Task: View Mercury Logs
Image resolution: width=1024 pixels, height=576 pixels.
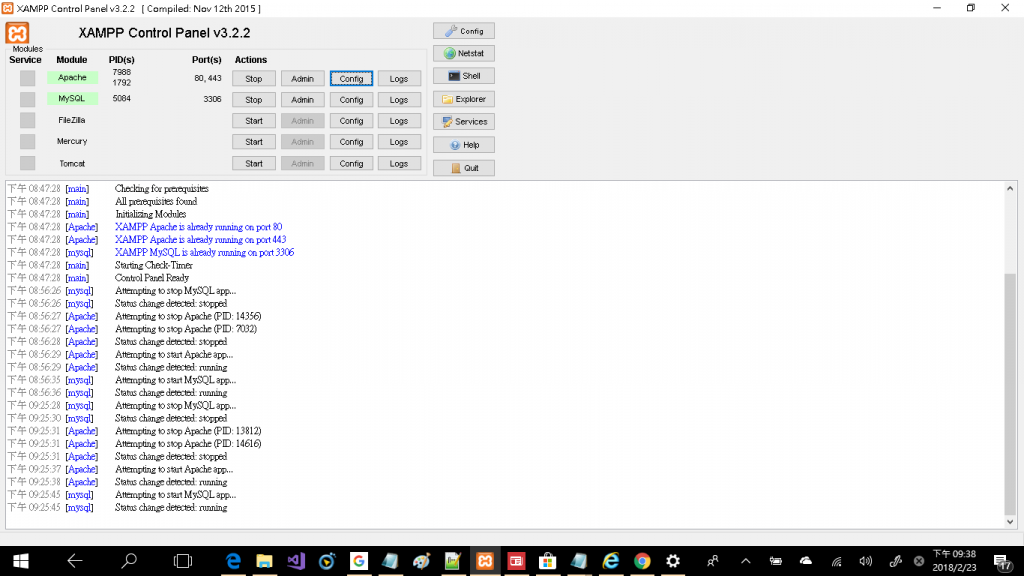Action: pyautogui.click(x=399, y=142)
